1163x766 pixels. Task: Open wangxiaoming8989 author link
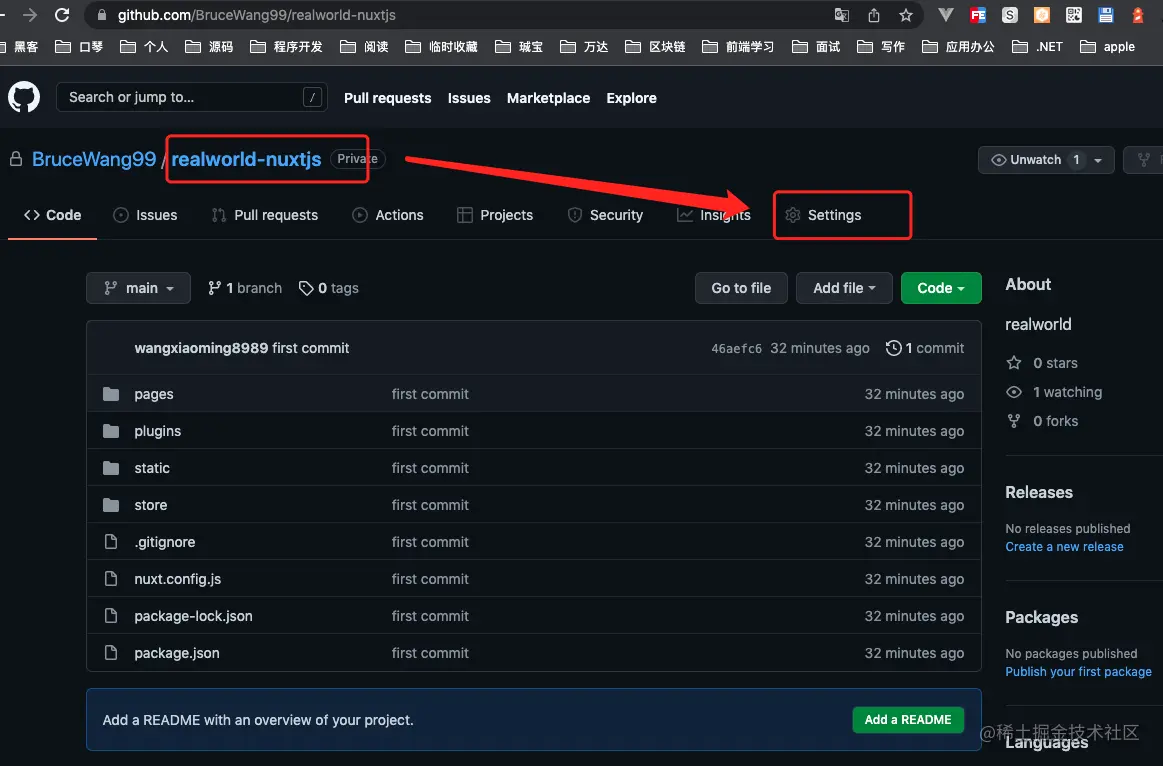click(x=201, y=348)
